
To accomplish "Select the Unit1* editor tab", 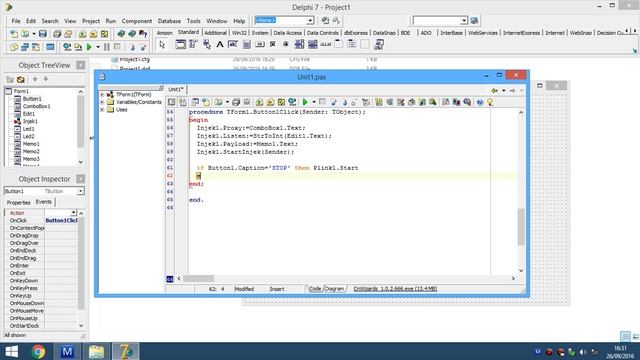I will (176, 89).
